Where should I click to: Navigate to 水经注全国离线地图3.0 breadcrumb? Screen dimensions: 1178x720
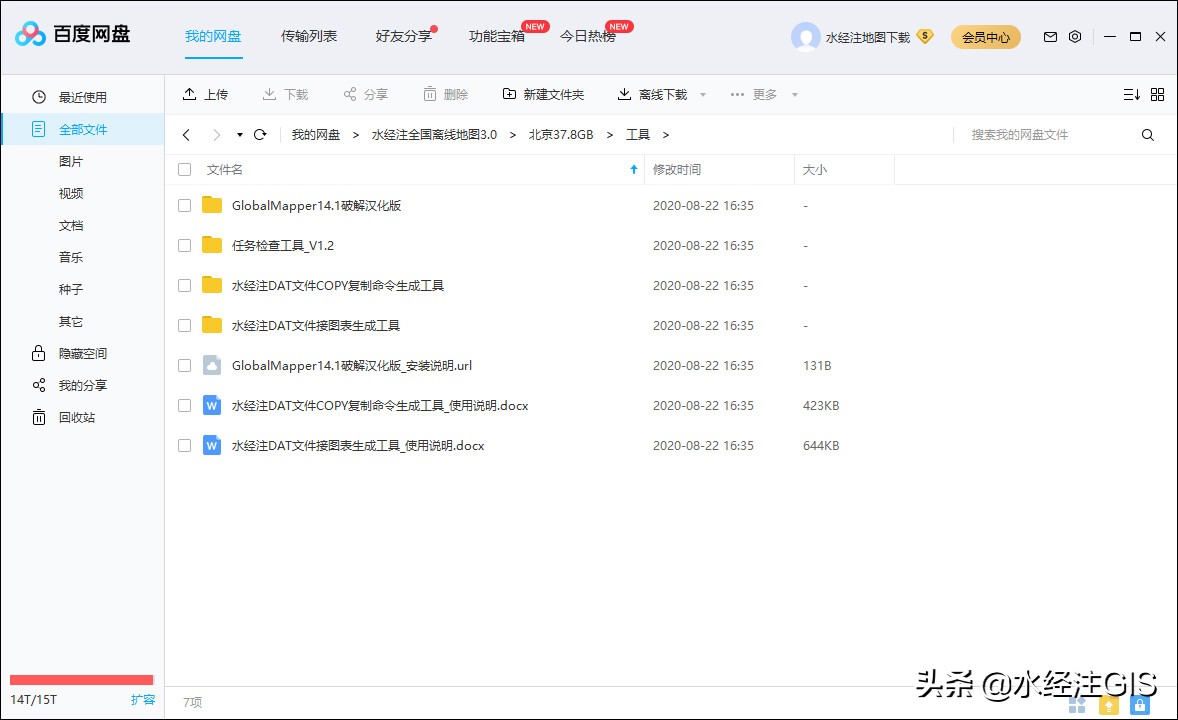tap(434, 135)
